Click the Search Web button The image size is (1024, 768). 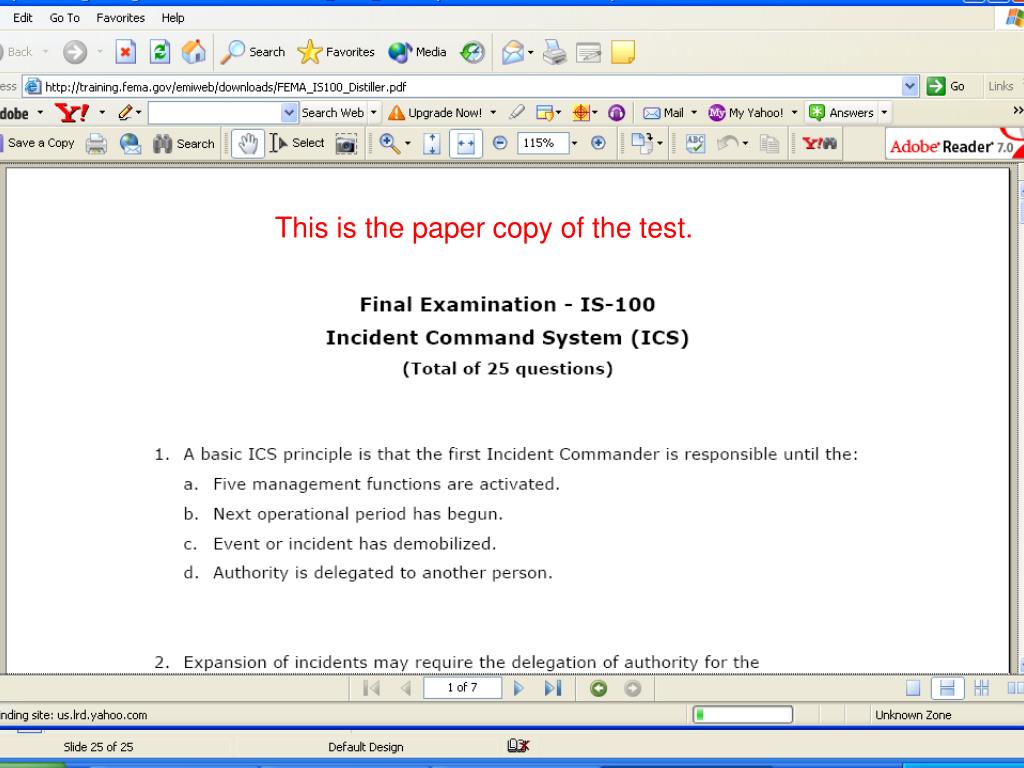click(x=332, y=113)
